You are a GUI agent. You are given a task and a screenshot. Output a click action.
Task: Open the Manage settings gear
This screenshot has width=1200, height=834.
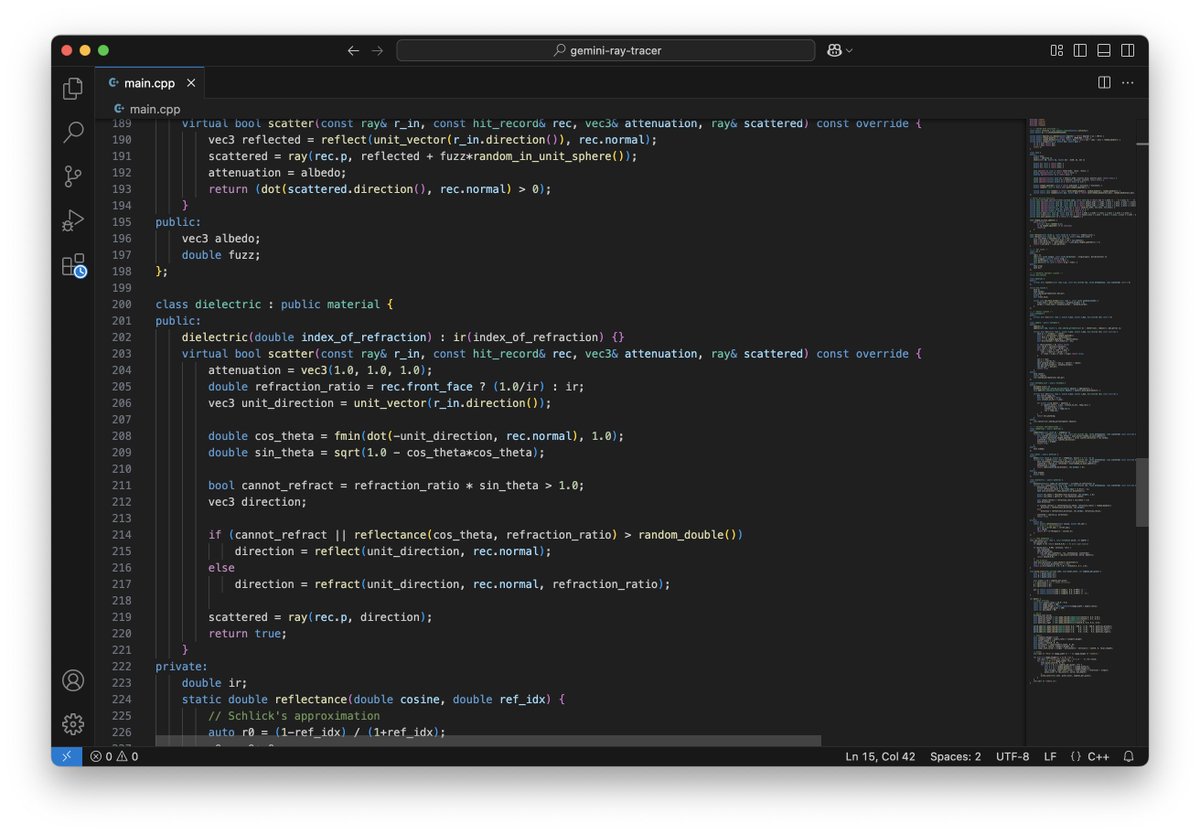[x=72, y=724]
